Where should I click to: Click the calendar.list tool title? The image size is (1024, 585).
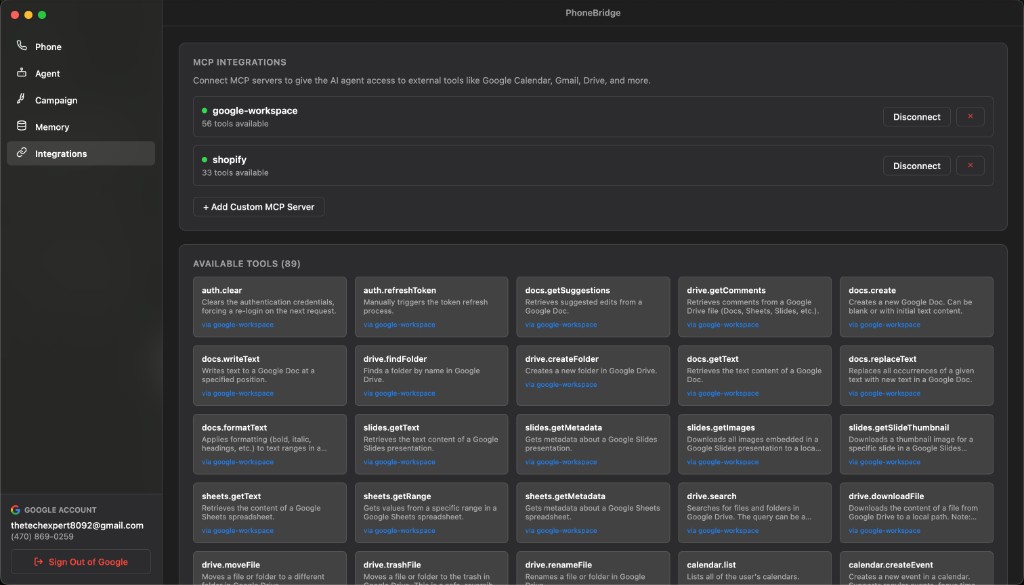(712, 565)
